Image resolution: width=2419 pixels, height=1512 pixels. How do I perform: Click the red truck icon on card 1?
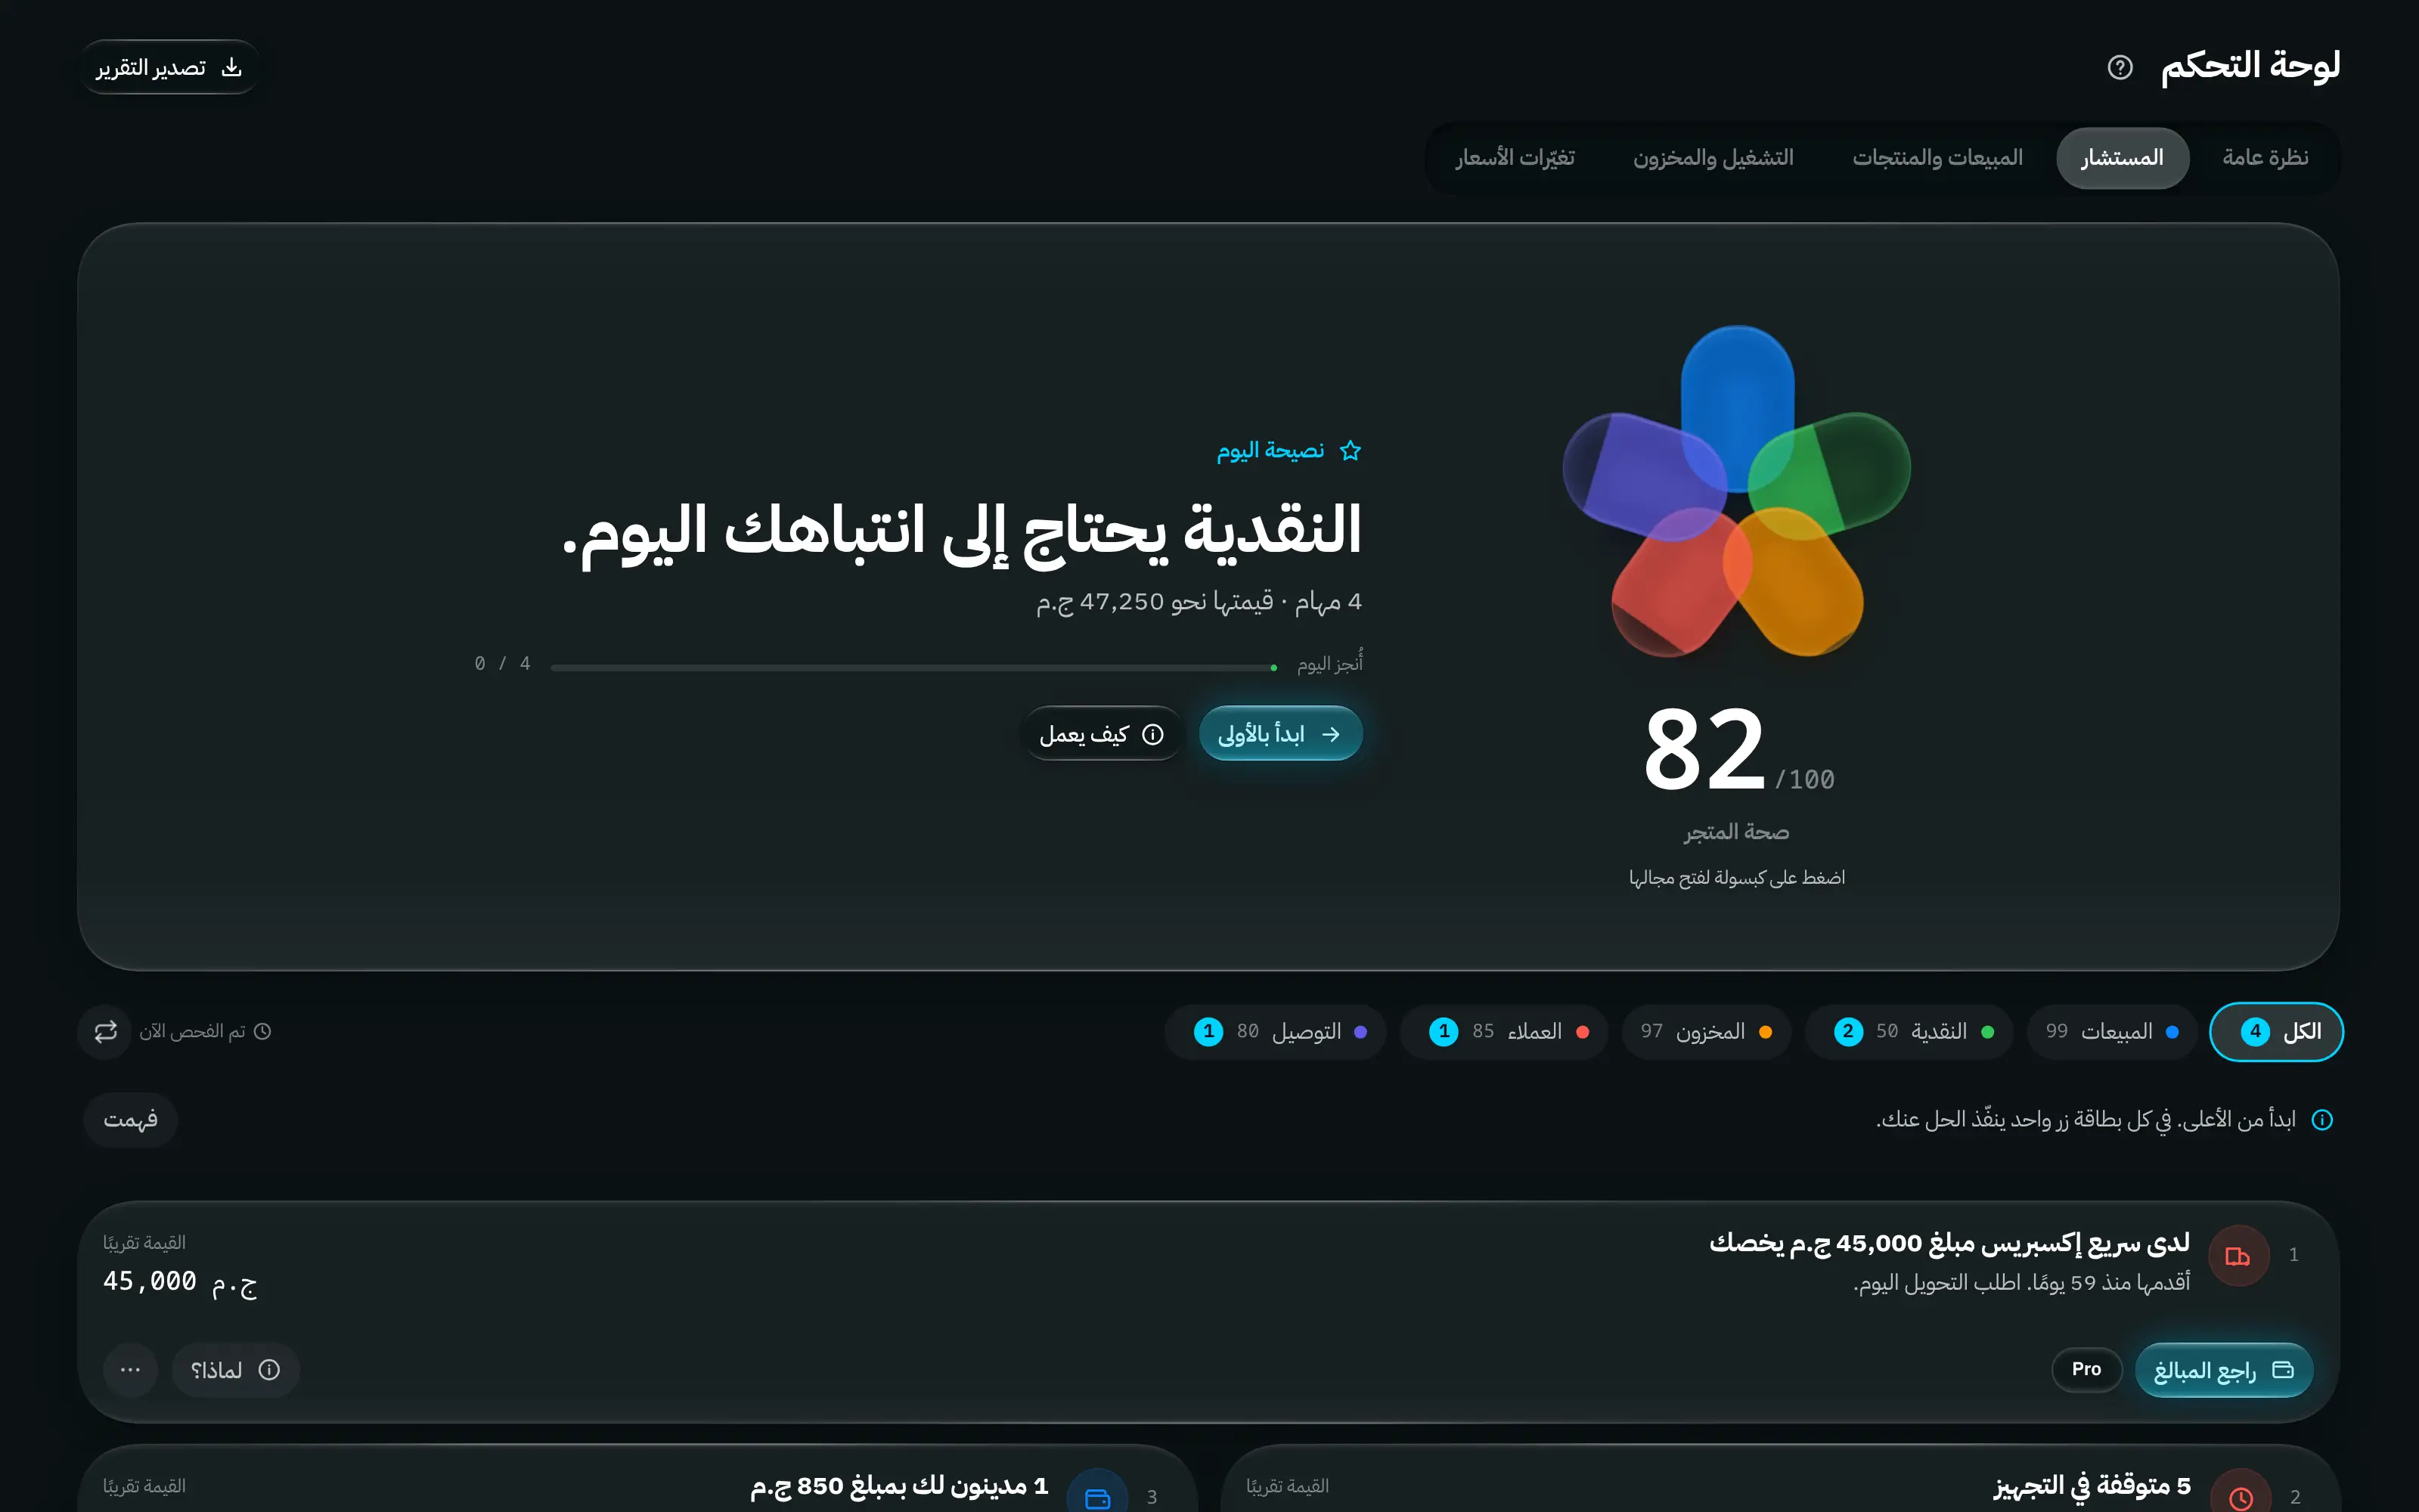pyautogui.click(x=2238, y=1255)
